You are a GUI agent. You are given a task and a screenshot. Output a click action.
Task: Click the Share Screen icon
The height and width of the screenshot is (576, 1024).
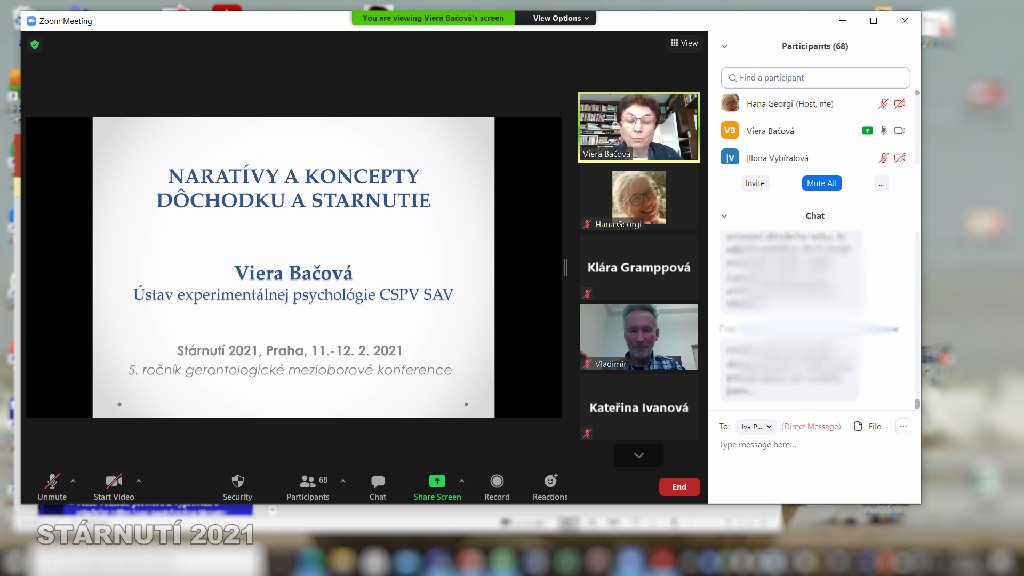pyautogui.click(x=437, y=482)
